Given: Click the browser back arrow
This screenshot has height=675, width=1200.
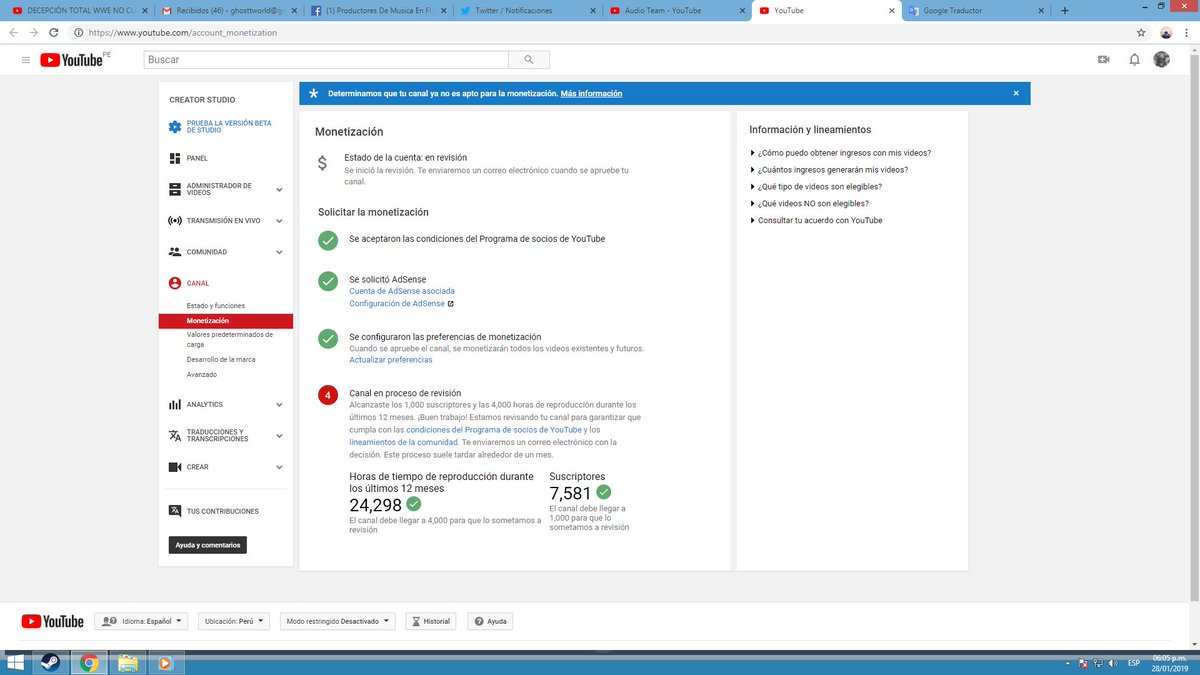Looking at the screenshot, I should [x=13, y=32].
